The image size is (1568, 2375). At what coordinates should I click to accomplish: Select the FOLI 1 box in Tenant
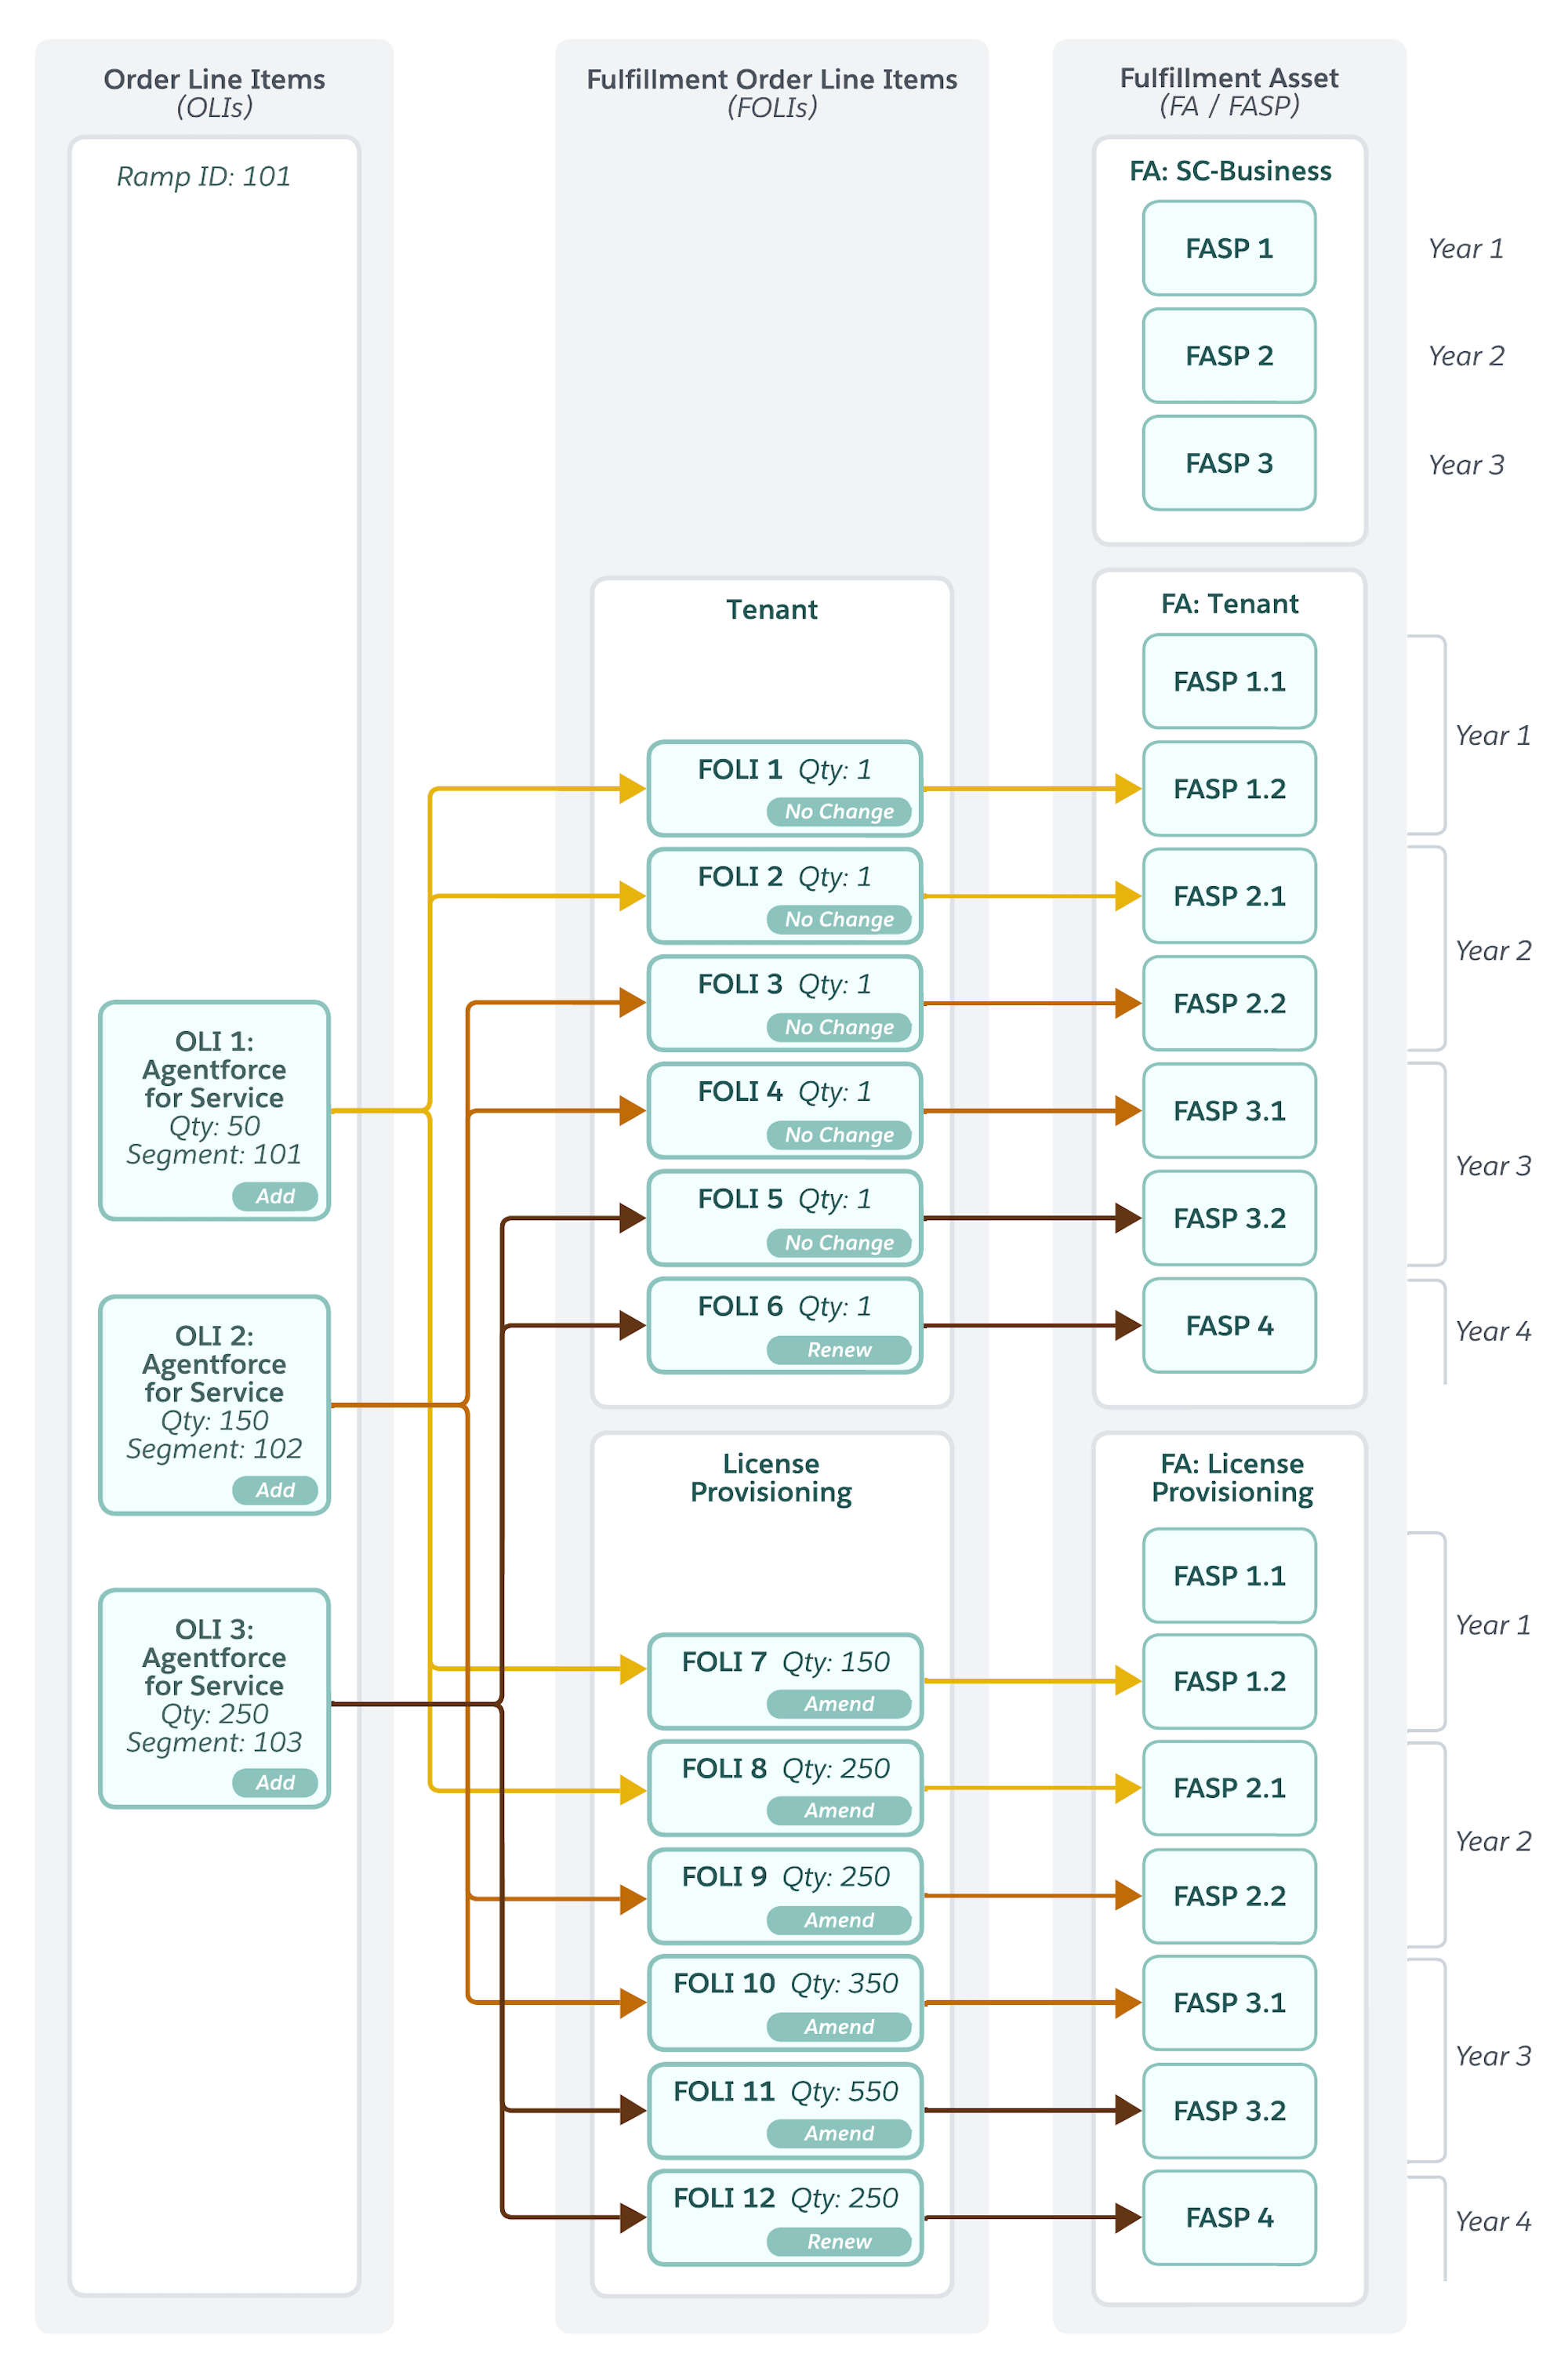(785, 788)
